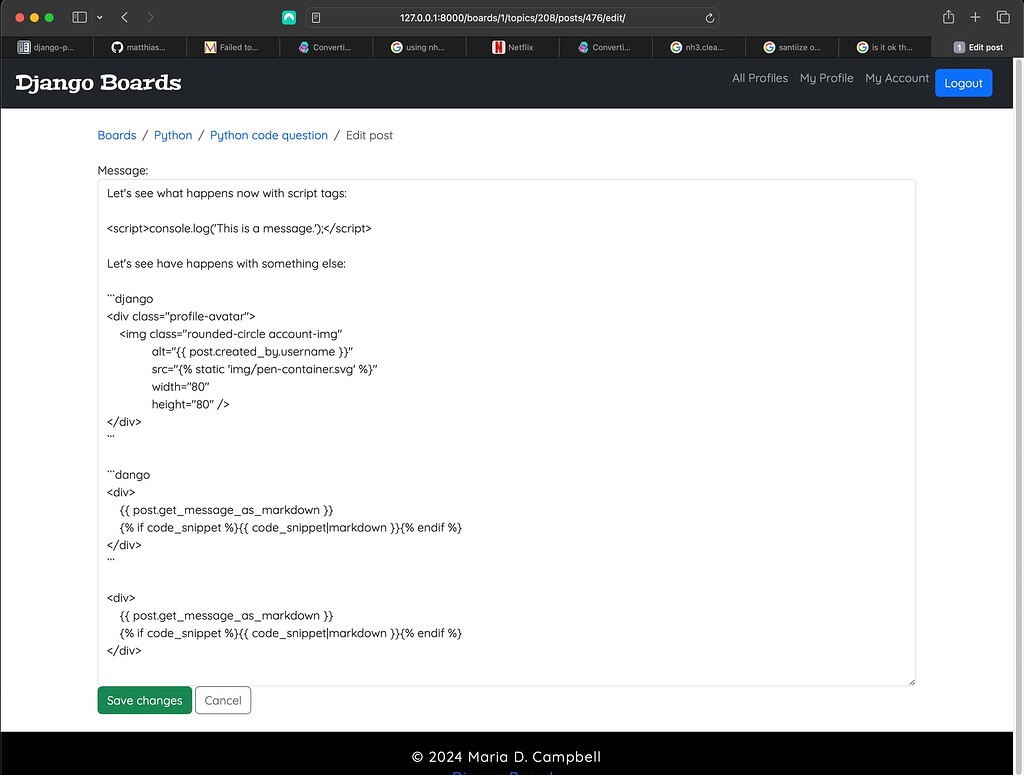Open My Profile from the navbar

tap(826, 77)
